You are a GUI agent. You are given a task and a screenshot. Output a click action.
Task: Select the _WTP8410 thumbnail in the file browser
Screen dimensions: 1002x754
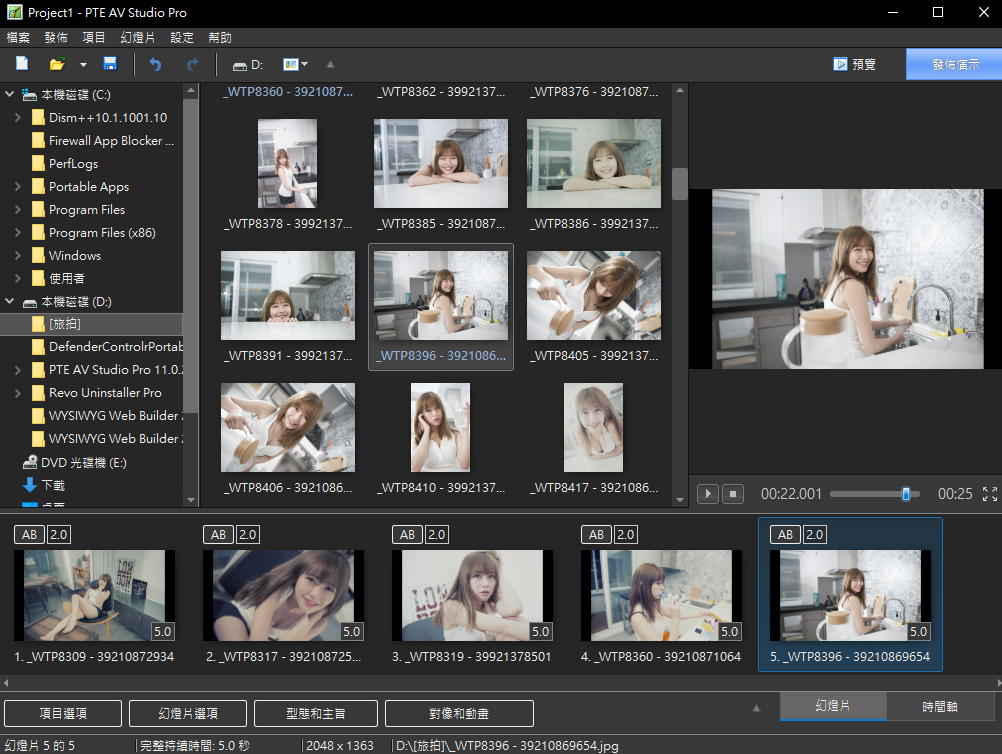pos(440,428)
